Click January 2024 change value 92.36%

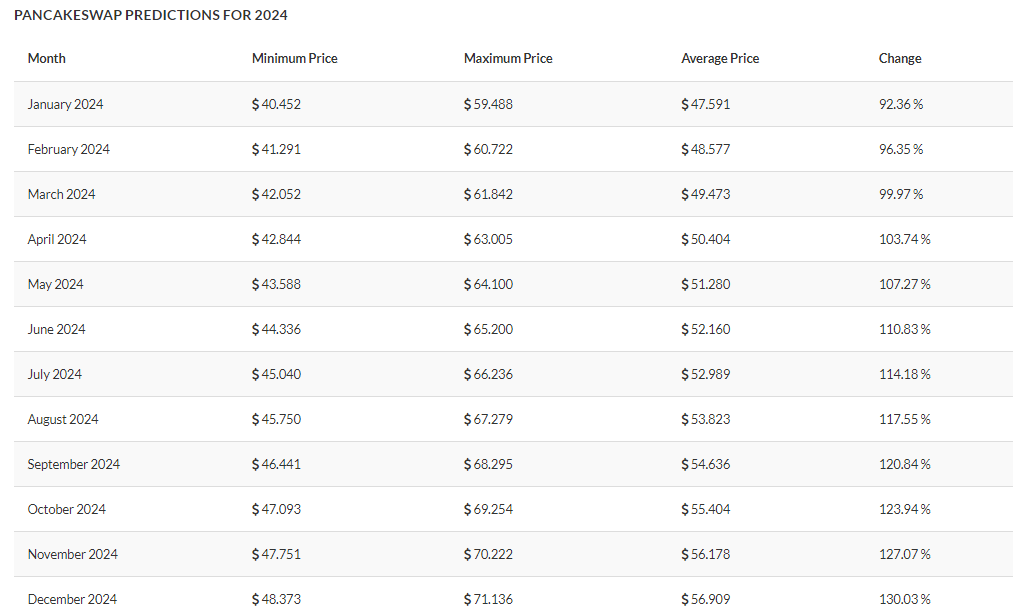pos(900,104)
